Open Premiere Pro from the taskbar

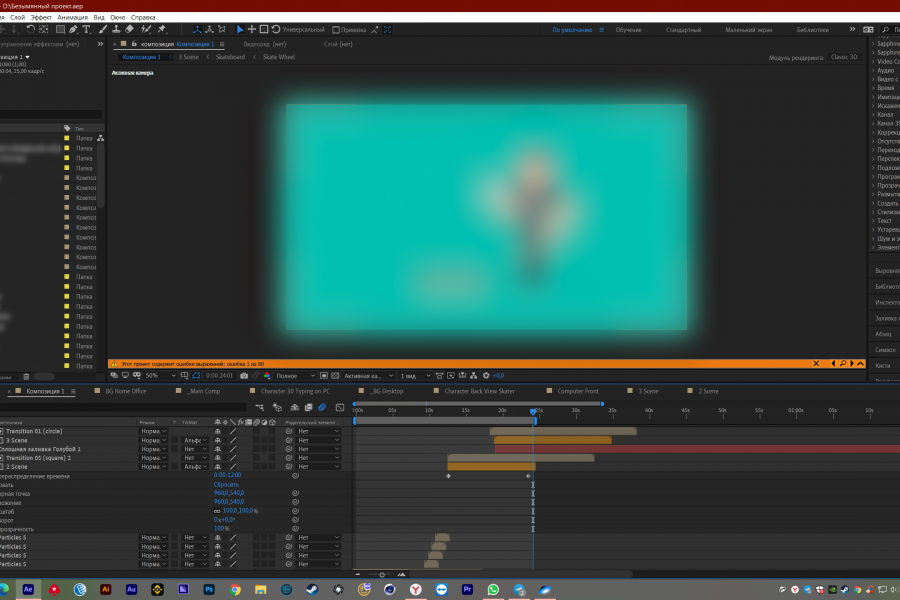(467, 590)
